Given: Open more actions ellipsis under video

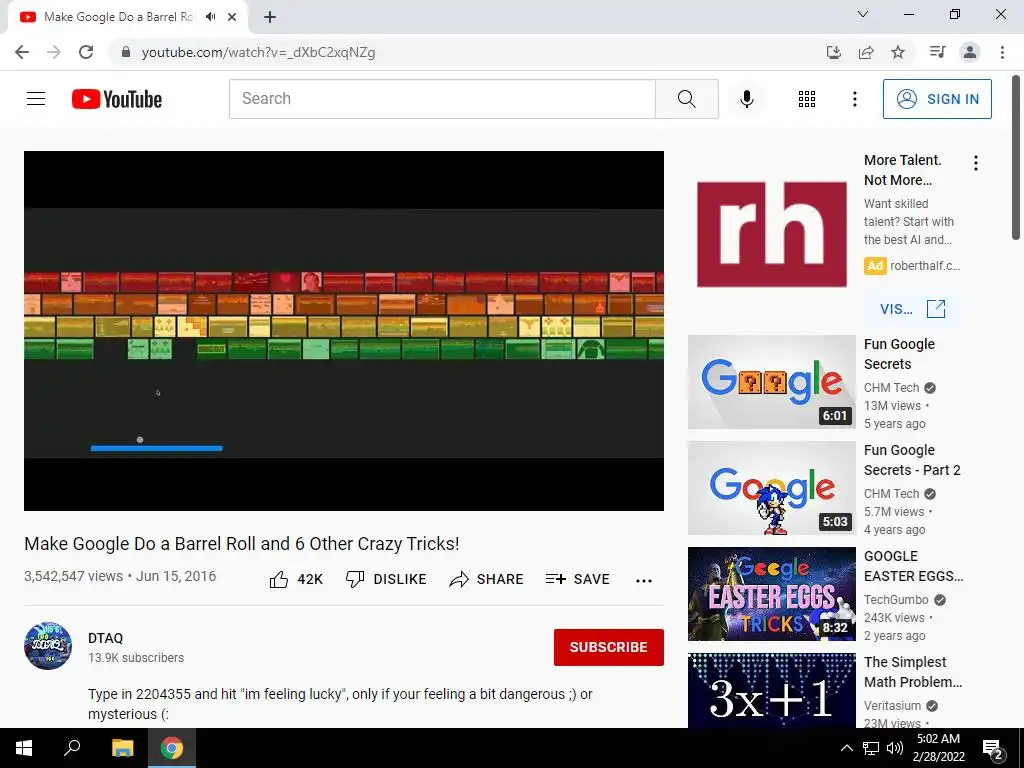Looking at the screenshot, I should [x=644, y=581].
